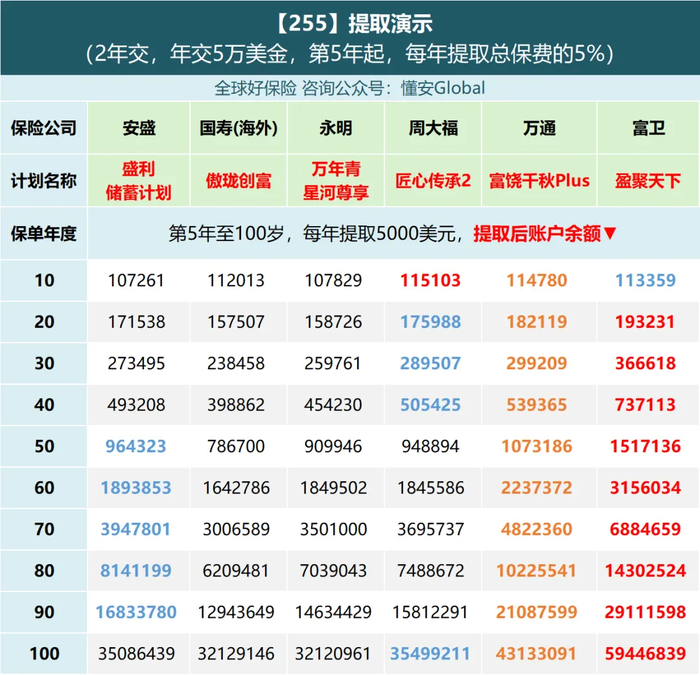Viewport: 700px width, 675px height.
Task: Click value 786700 in year 50 row
Action: (236, 446)
